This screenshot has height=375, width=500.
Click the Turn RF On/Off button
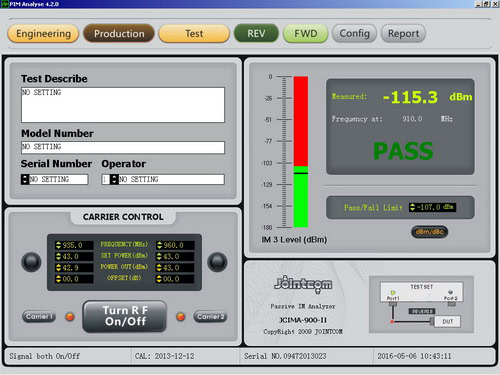click(x=125, y=316)
